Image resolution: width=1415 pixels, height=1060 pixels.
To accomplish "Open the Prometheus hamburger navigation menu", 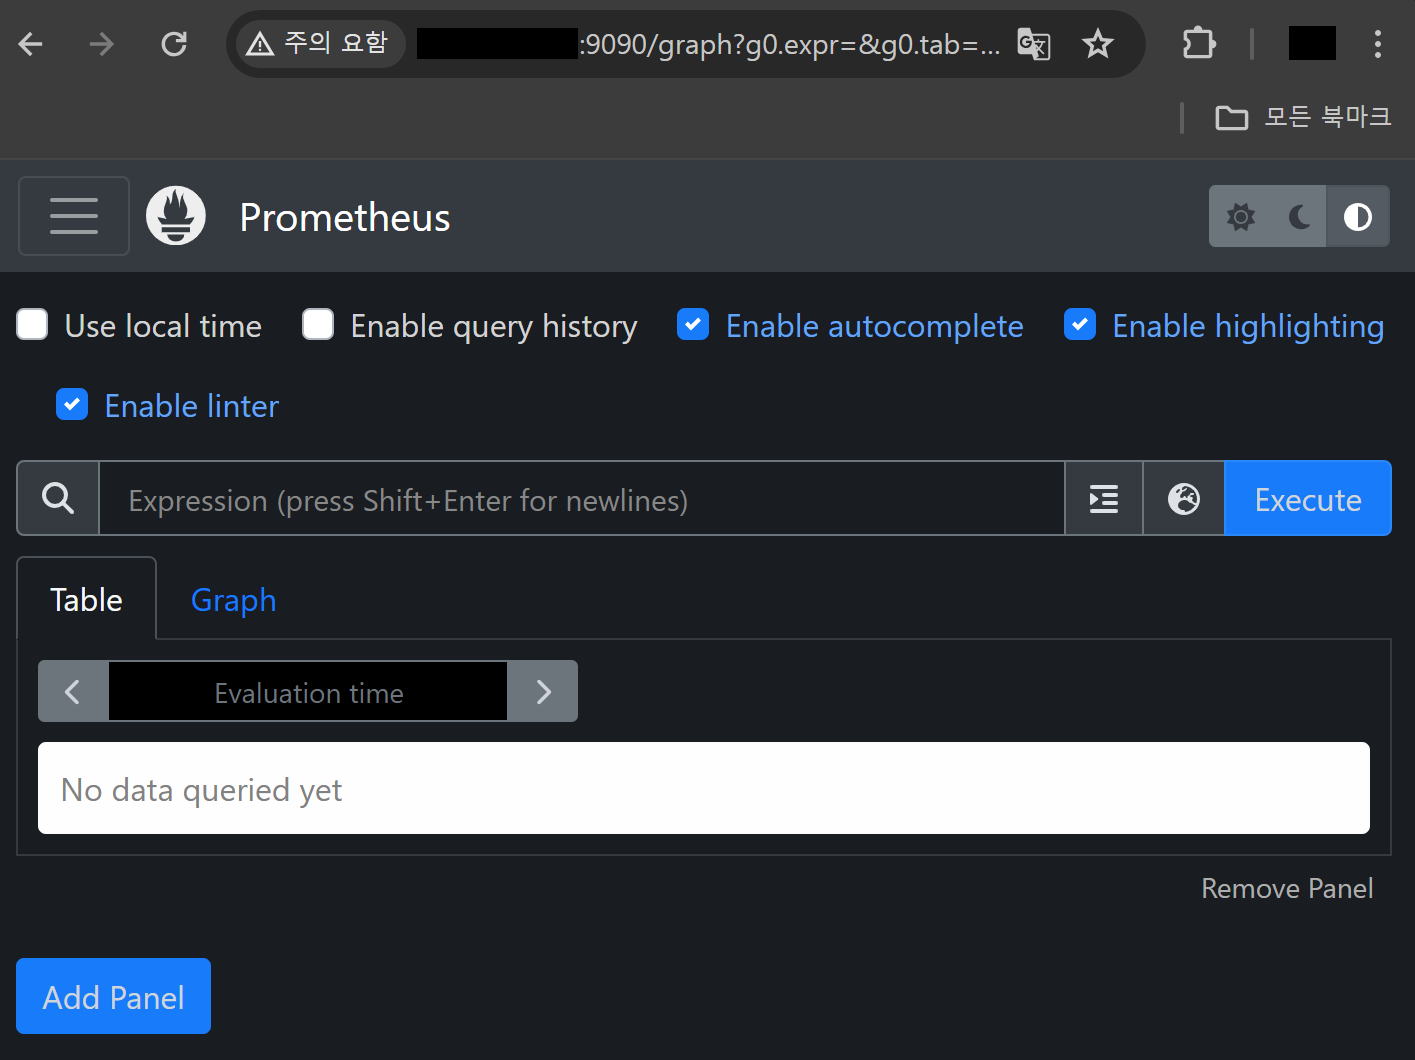I will coord(74,216).
